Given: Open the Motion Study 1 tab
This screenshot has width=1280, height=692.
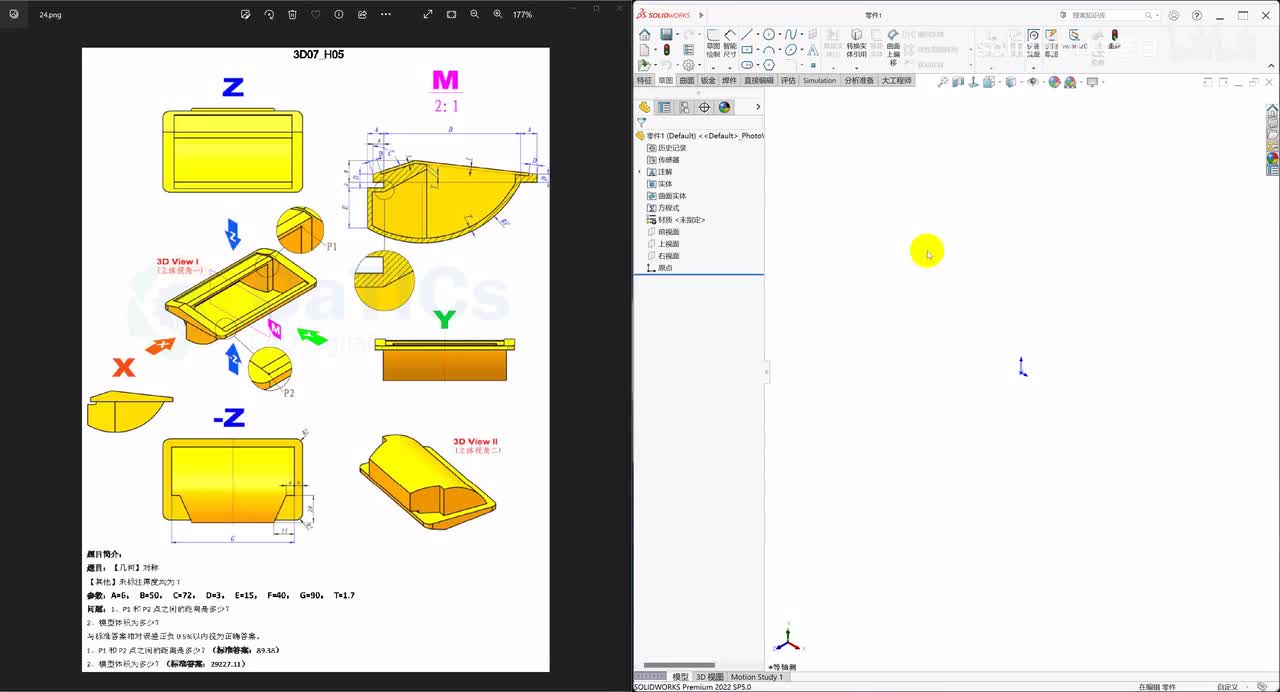Looking at the screenshot, I should 757,677.
